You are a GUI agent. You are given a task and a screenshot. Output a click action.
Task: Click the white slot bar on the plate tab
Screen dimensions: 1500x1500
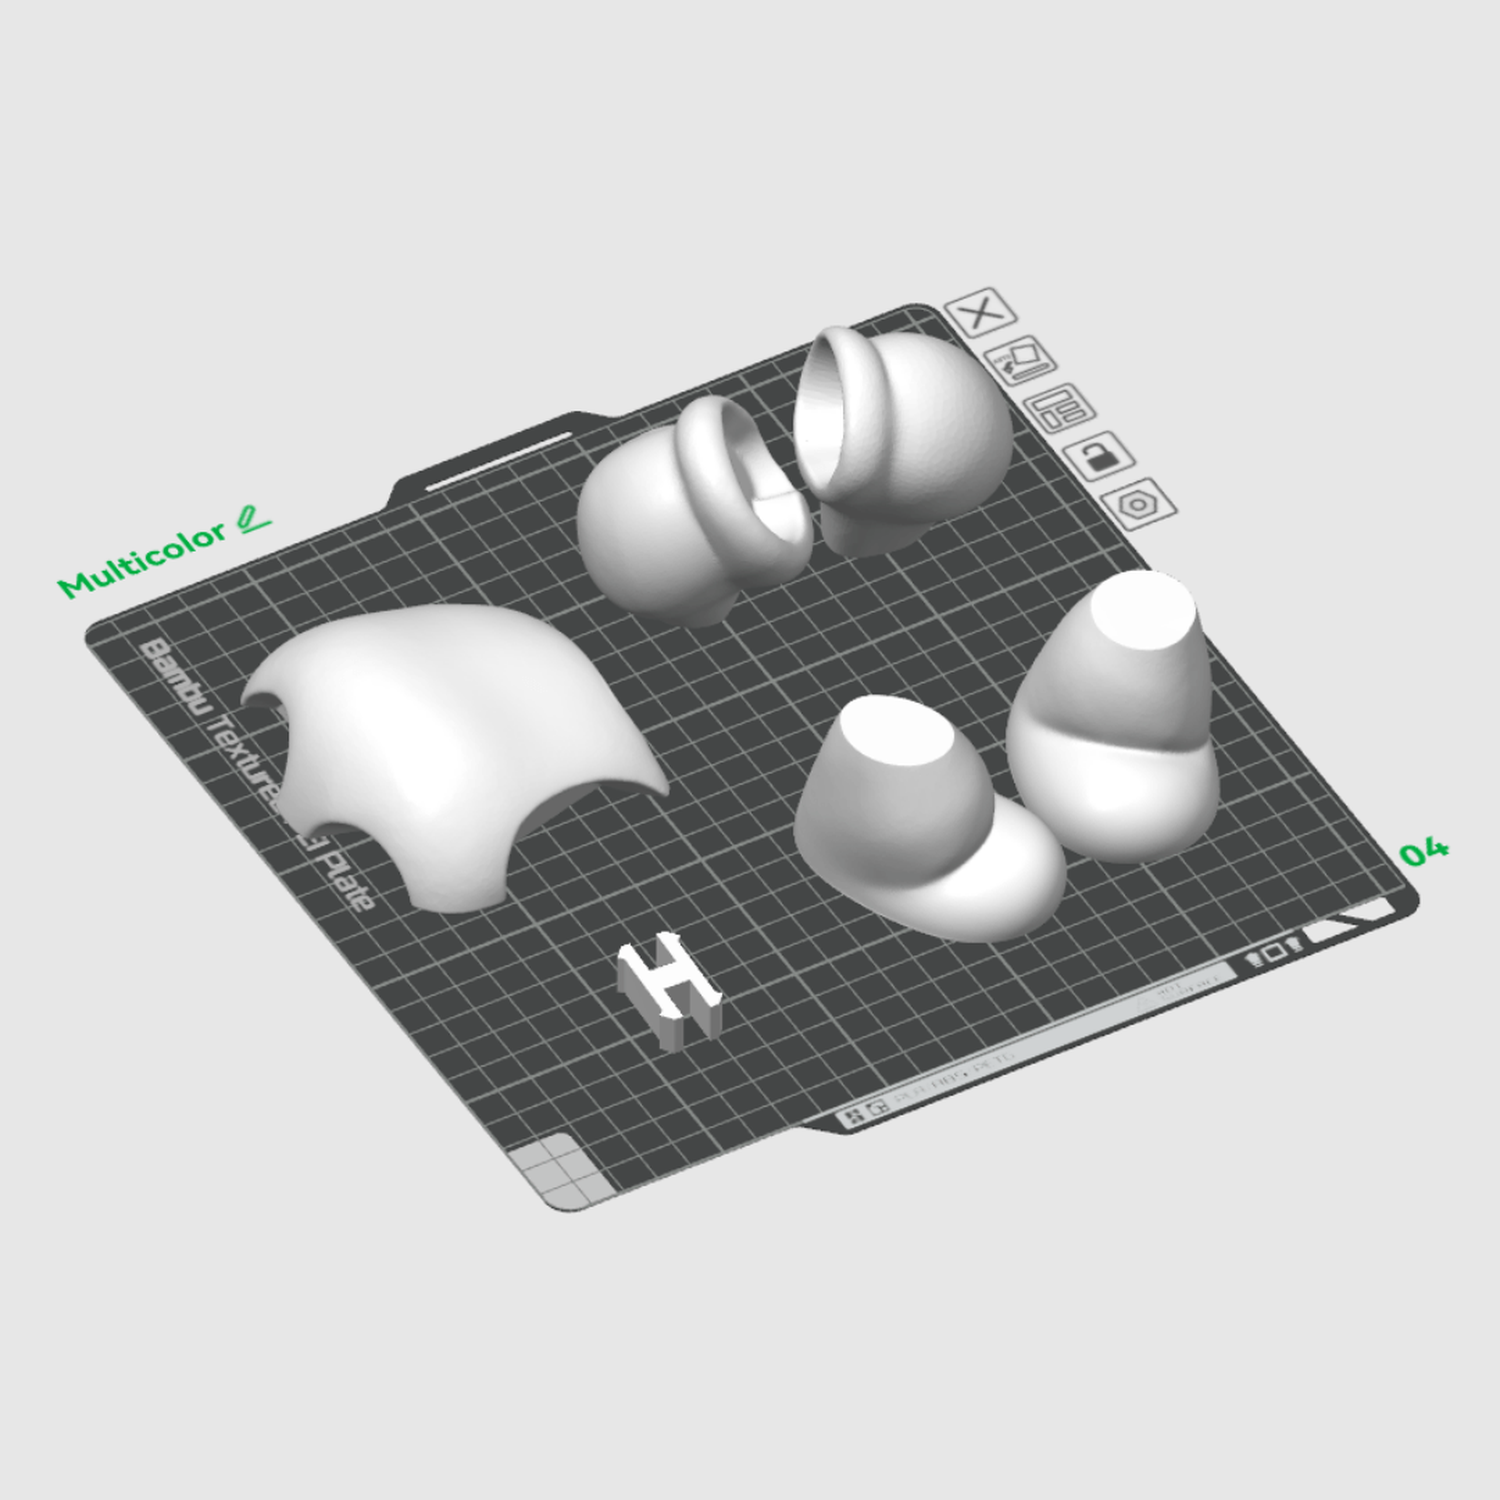click(x=500, y=460)
